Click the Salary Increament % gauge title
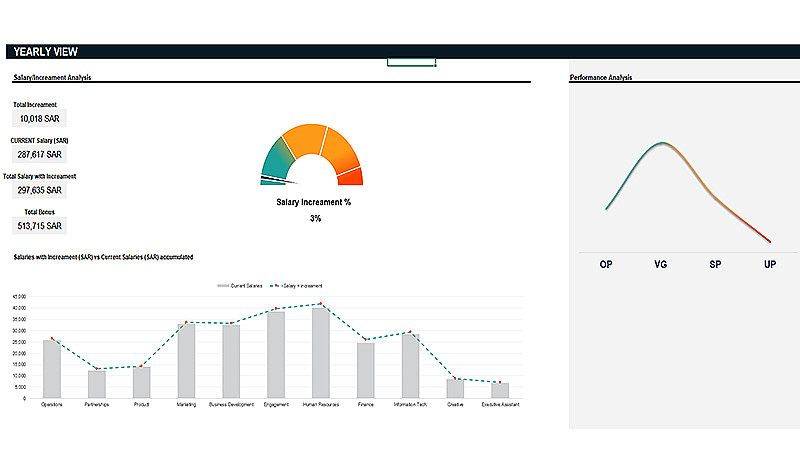This screenshot has height=470, width=800. click(x=313, y=202)
